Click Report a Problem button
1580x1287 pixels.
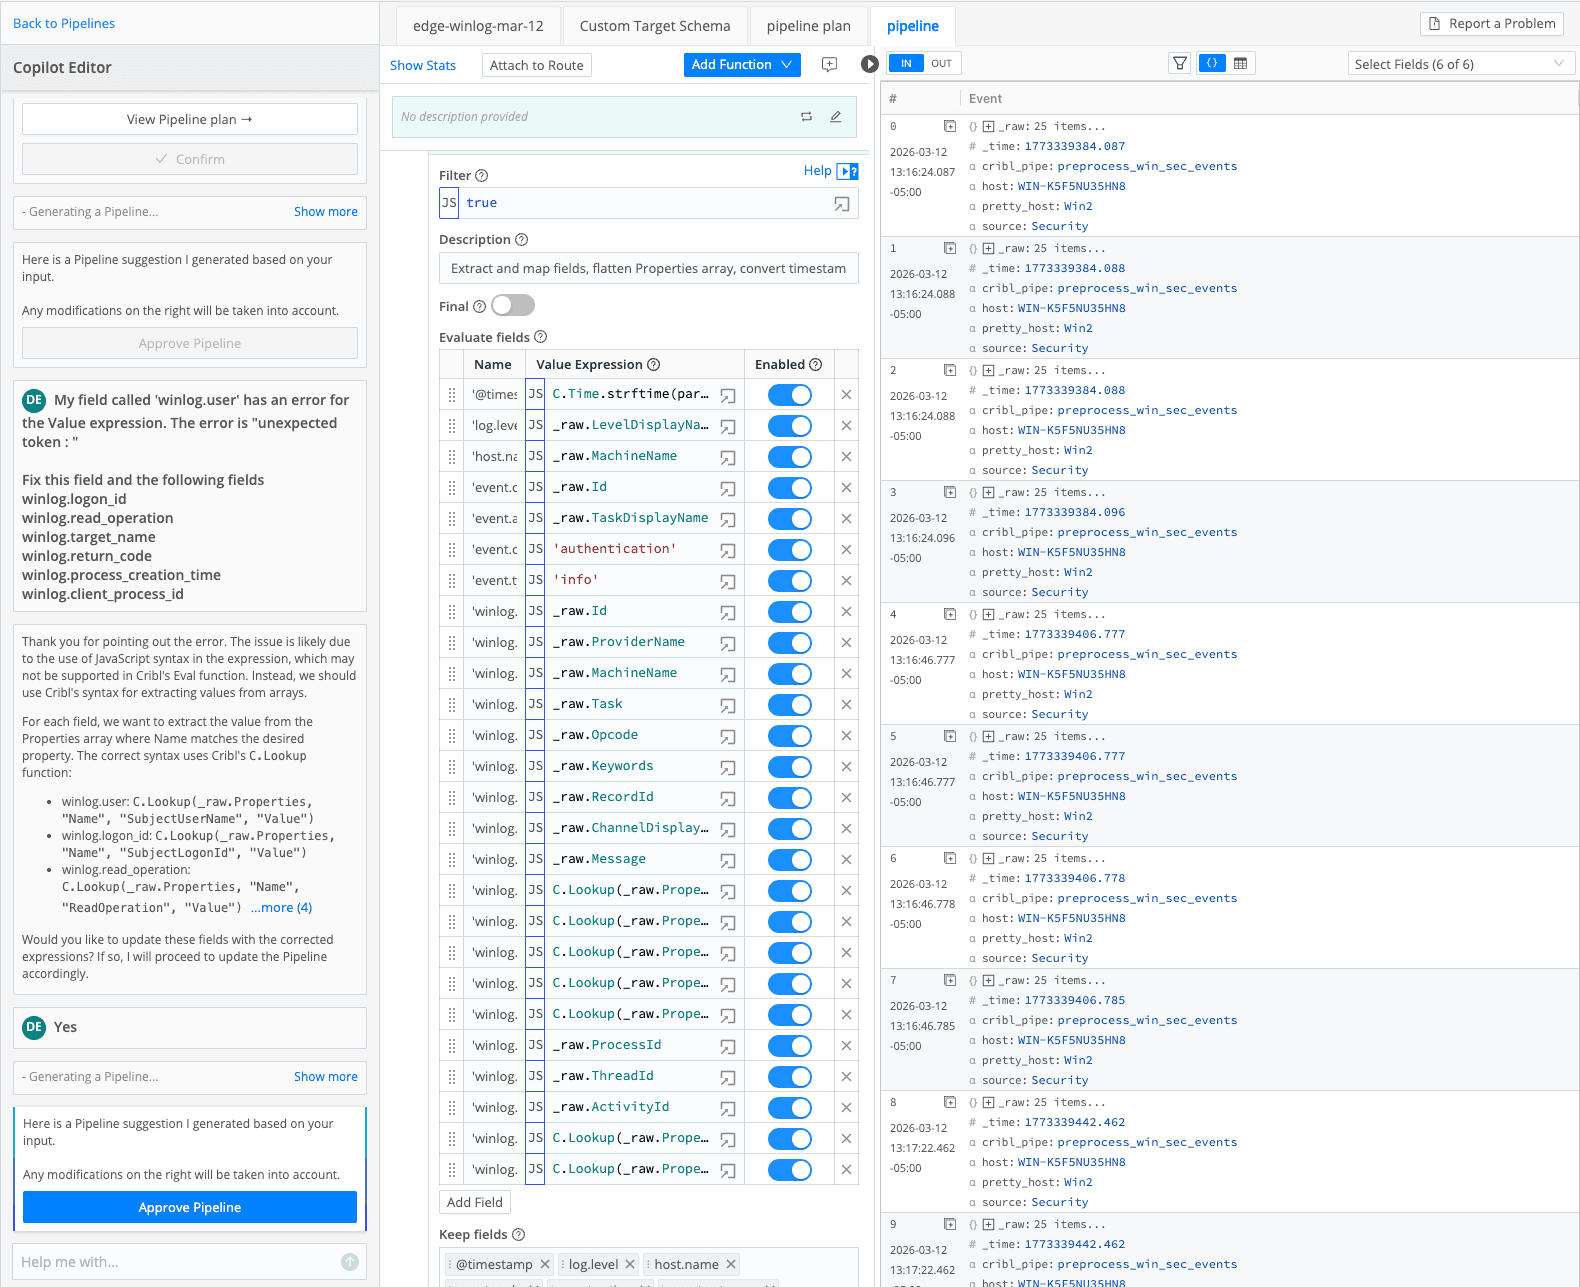point(1492,23)
